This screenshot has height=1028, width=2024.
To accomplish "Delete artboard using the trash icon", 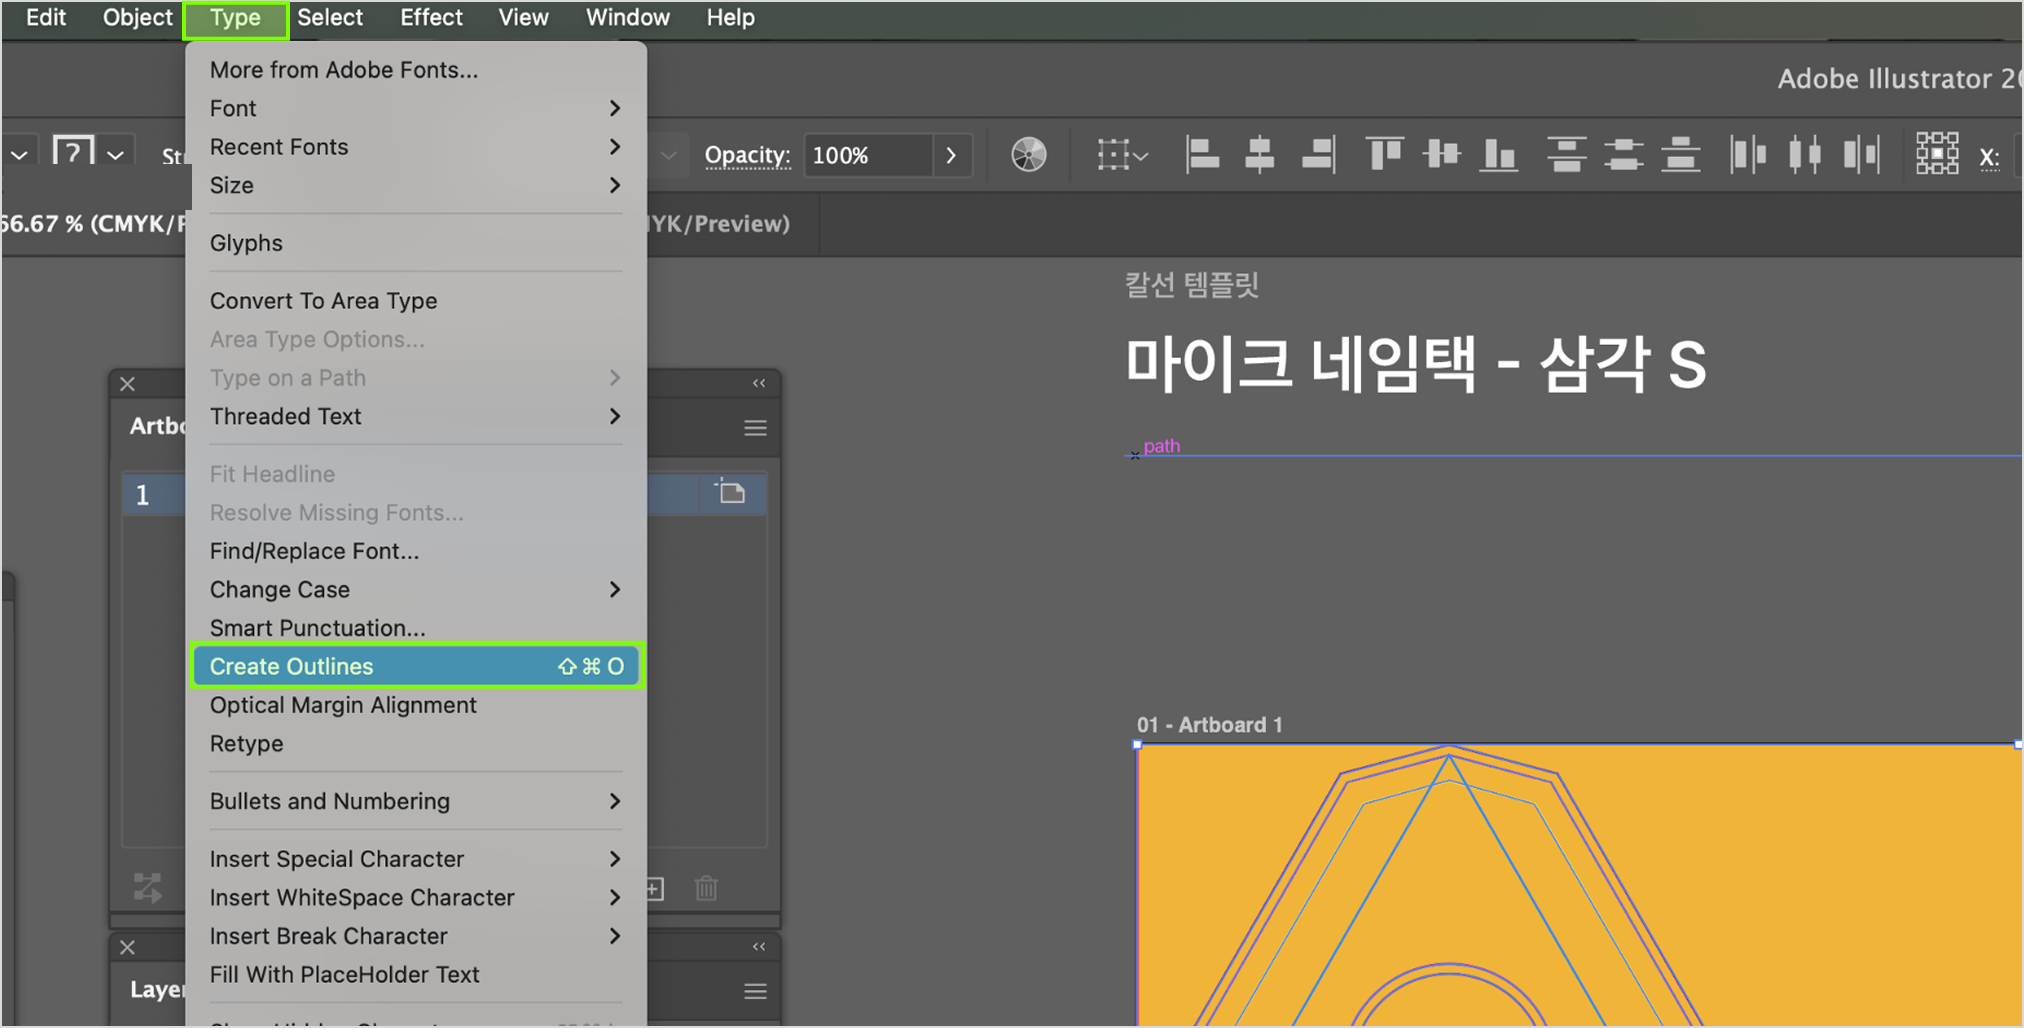I will click(706, 888).
